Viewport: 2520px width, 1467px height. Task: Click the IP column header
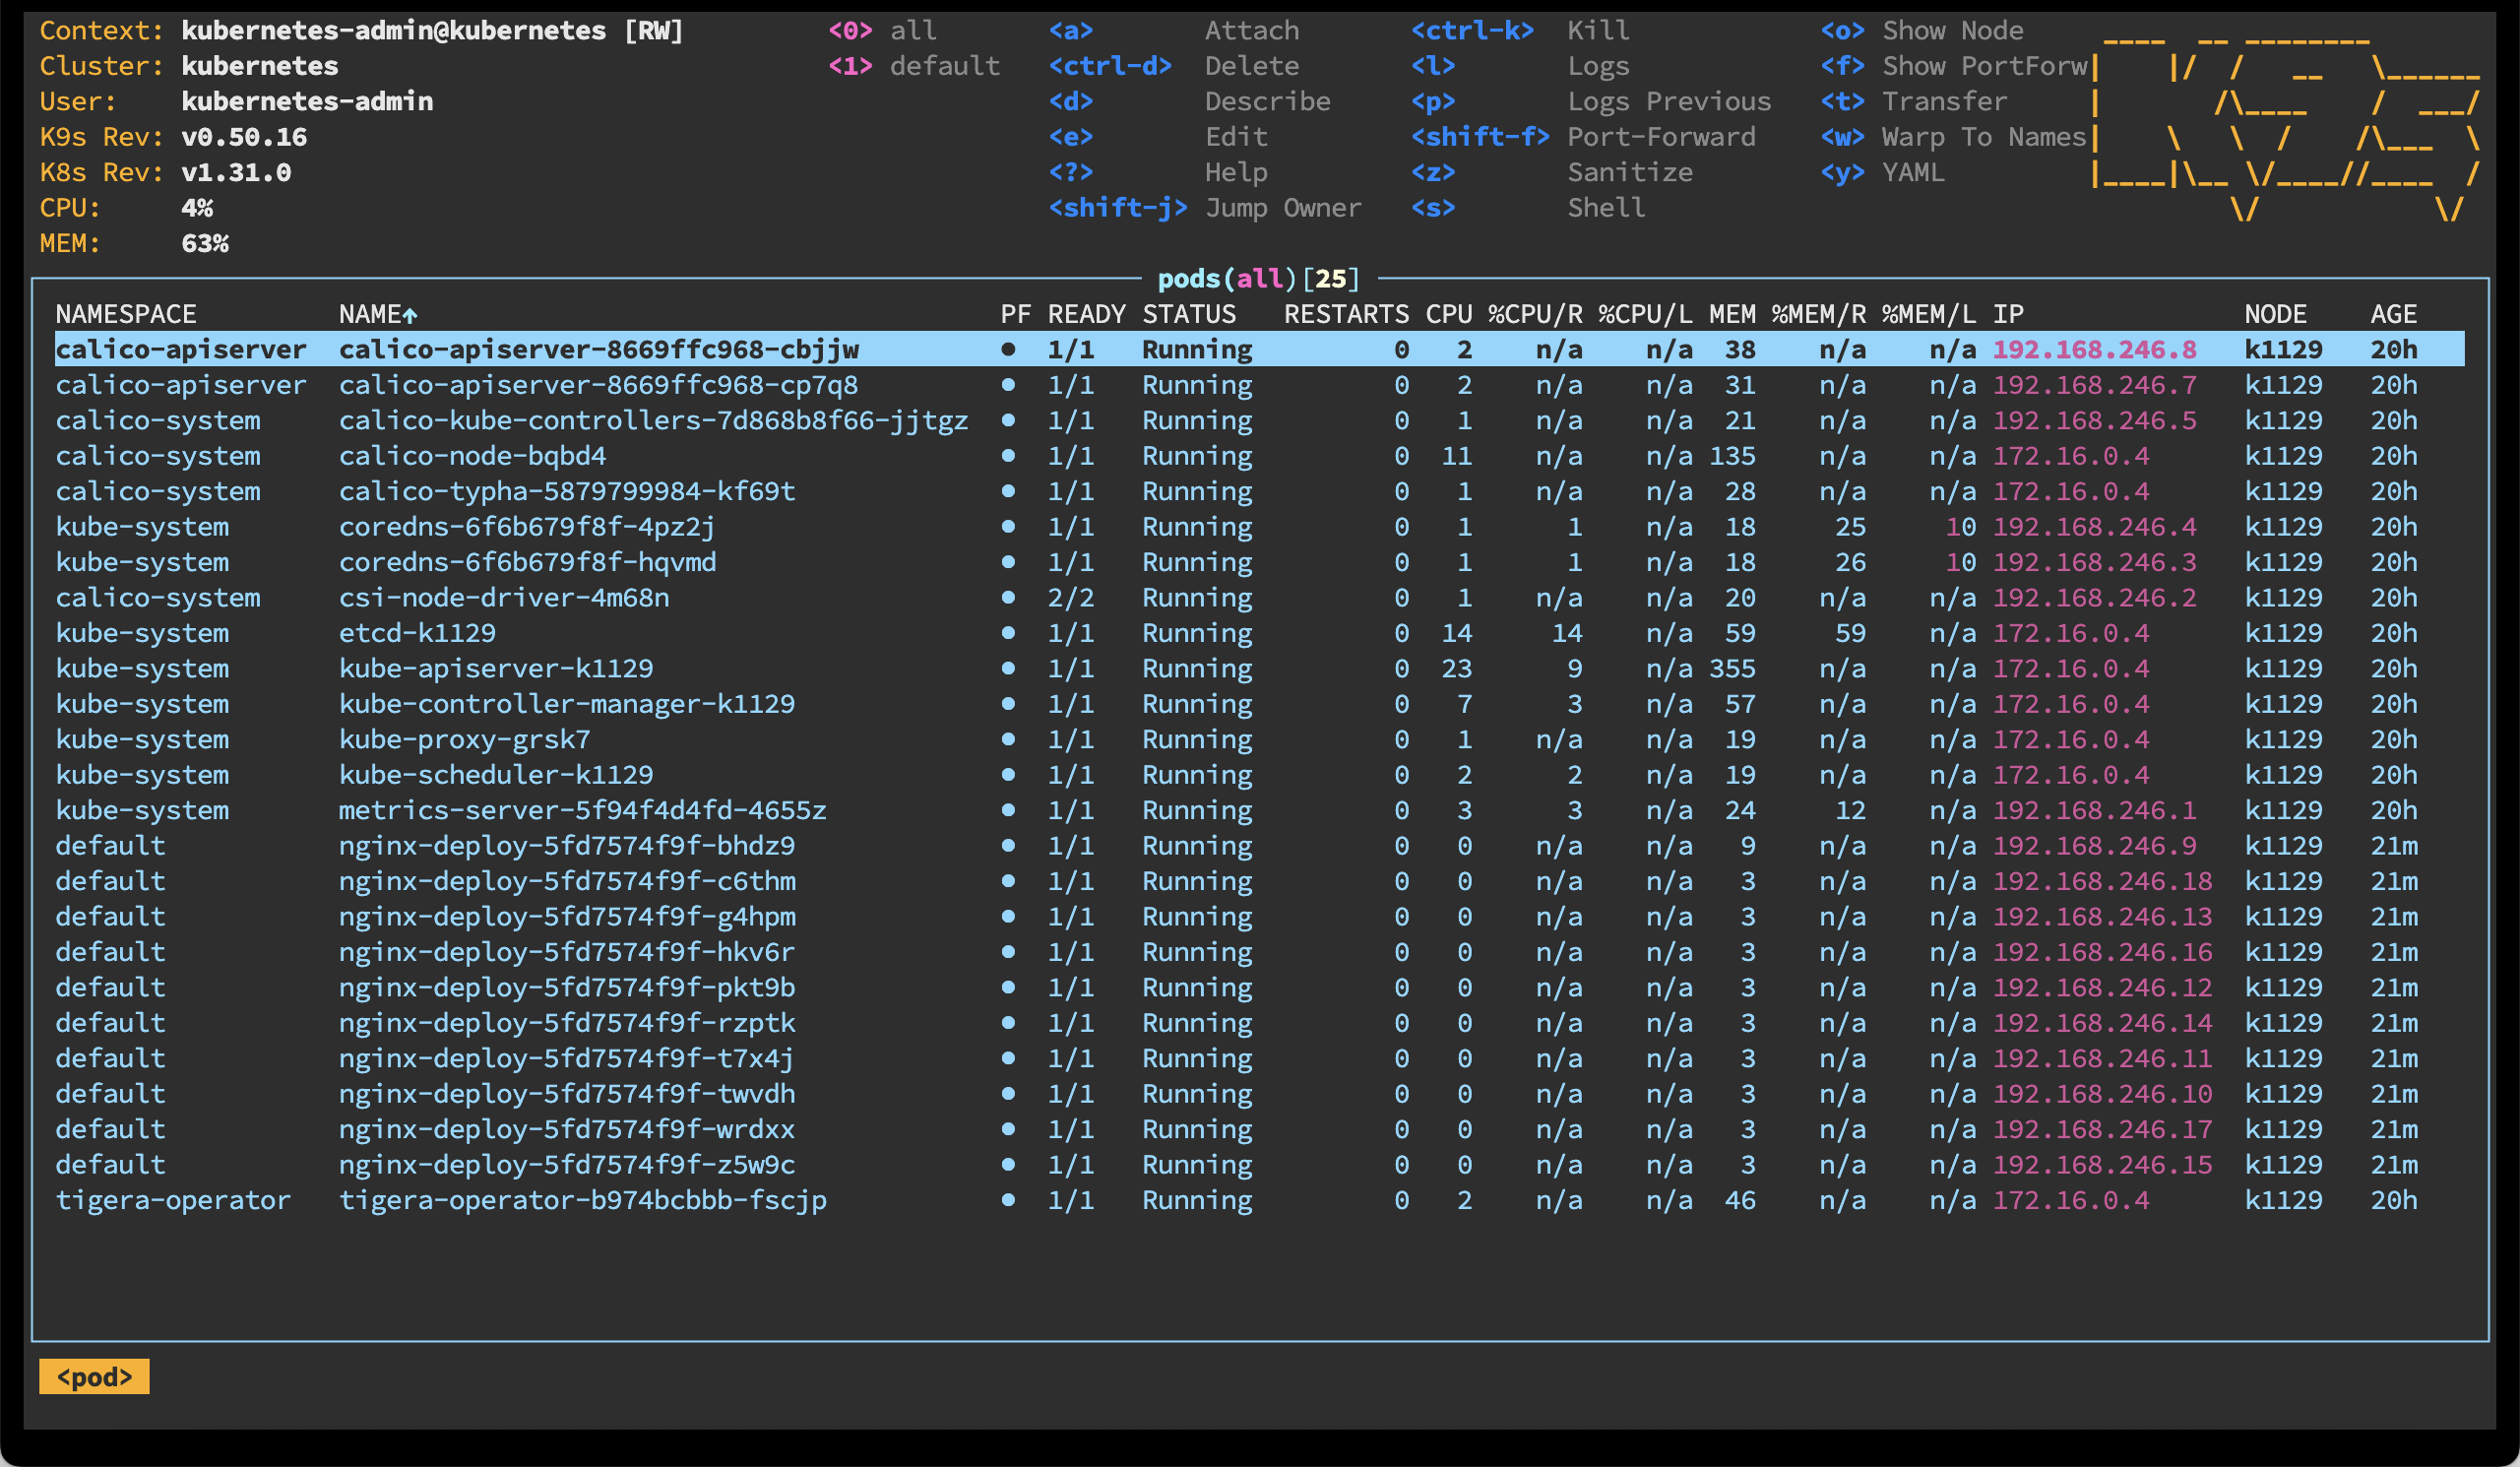pyautogui.click(x=2008, y=315)
